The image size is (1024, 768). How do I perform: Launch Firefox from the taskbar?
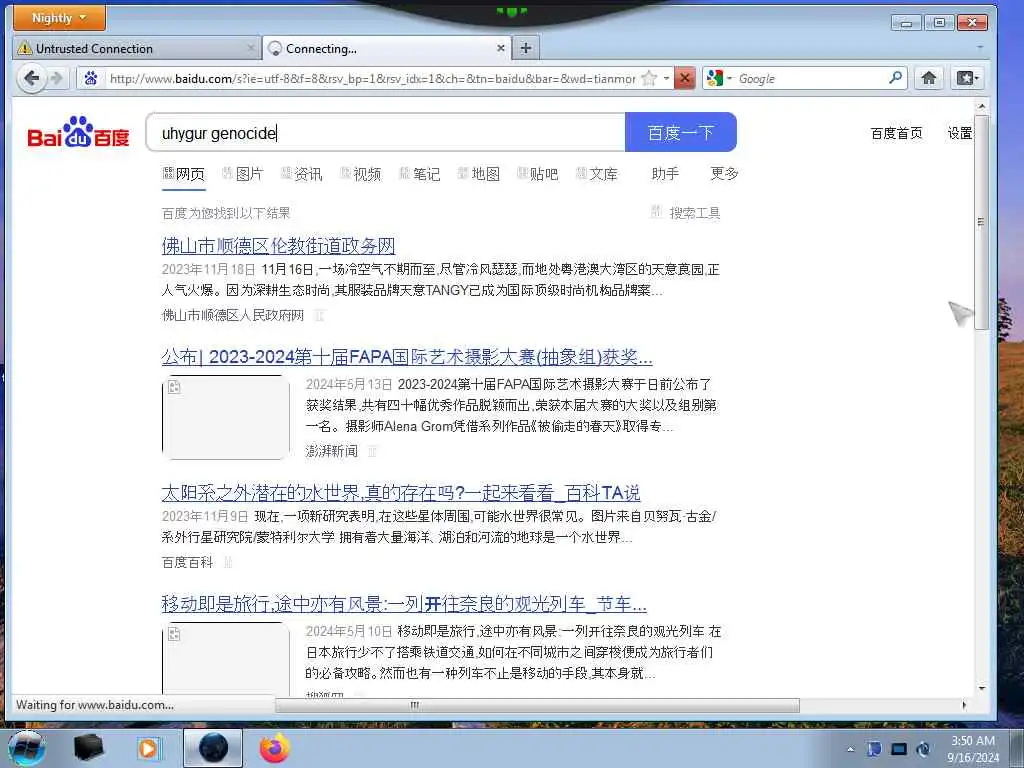(274, 748)
